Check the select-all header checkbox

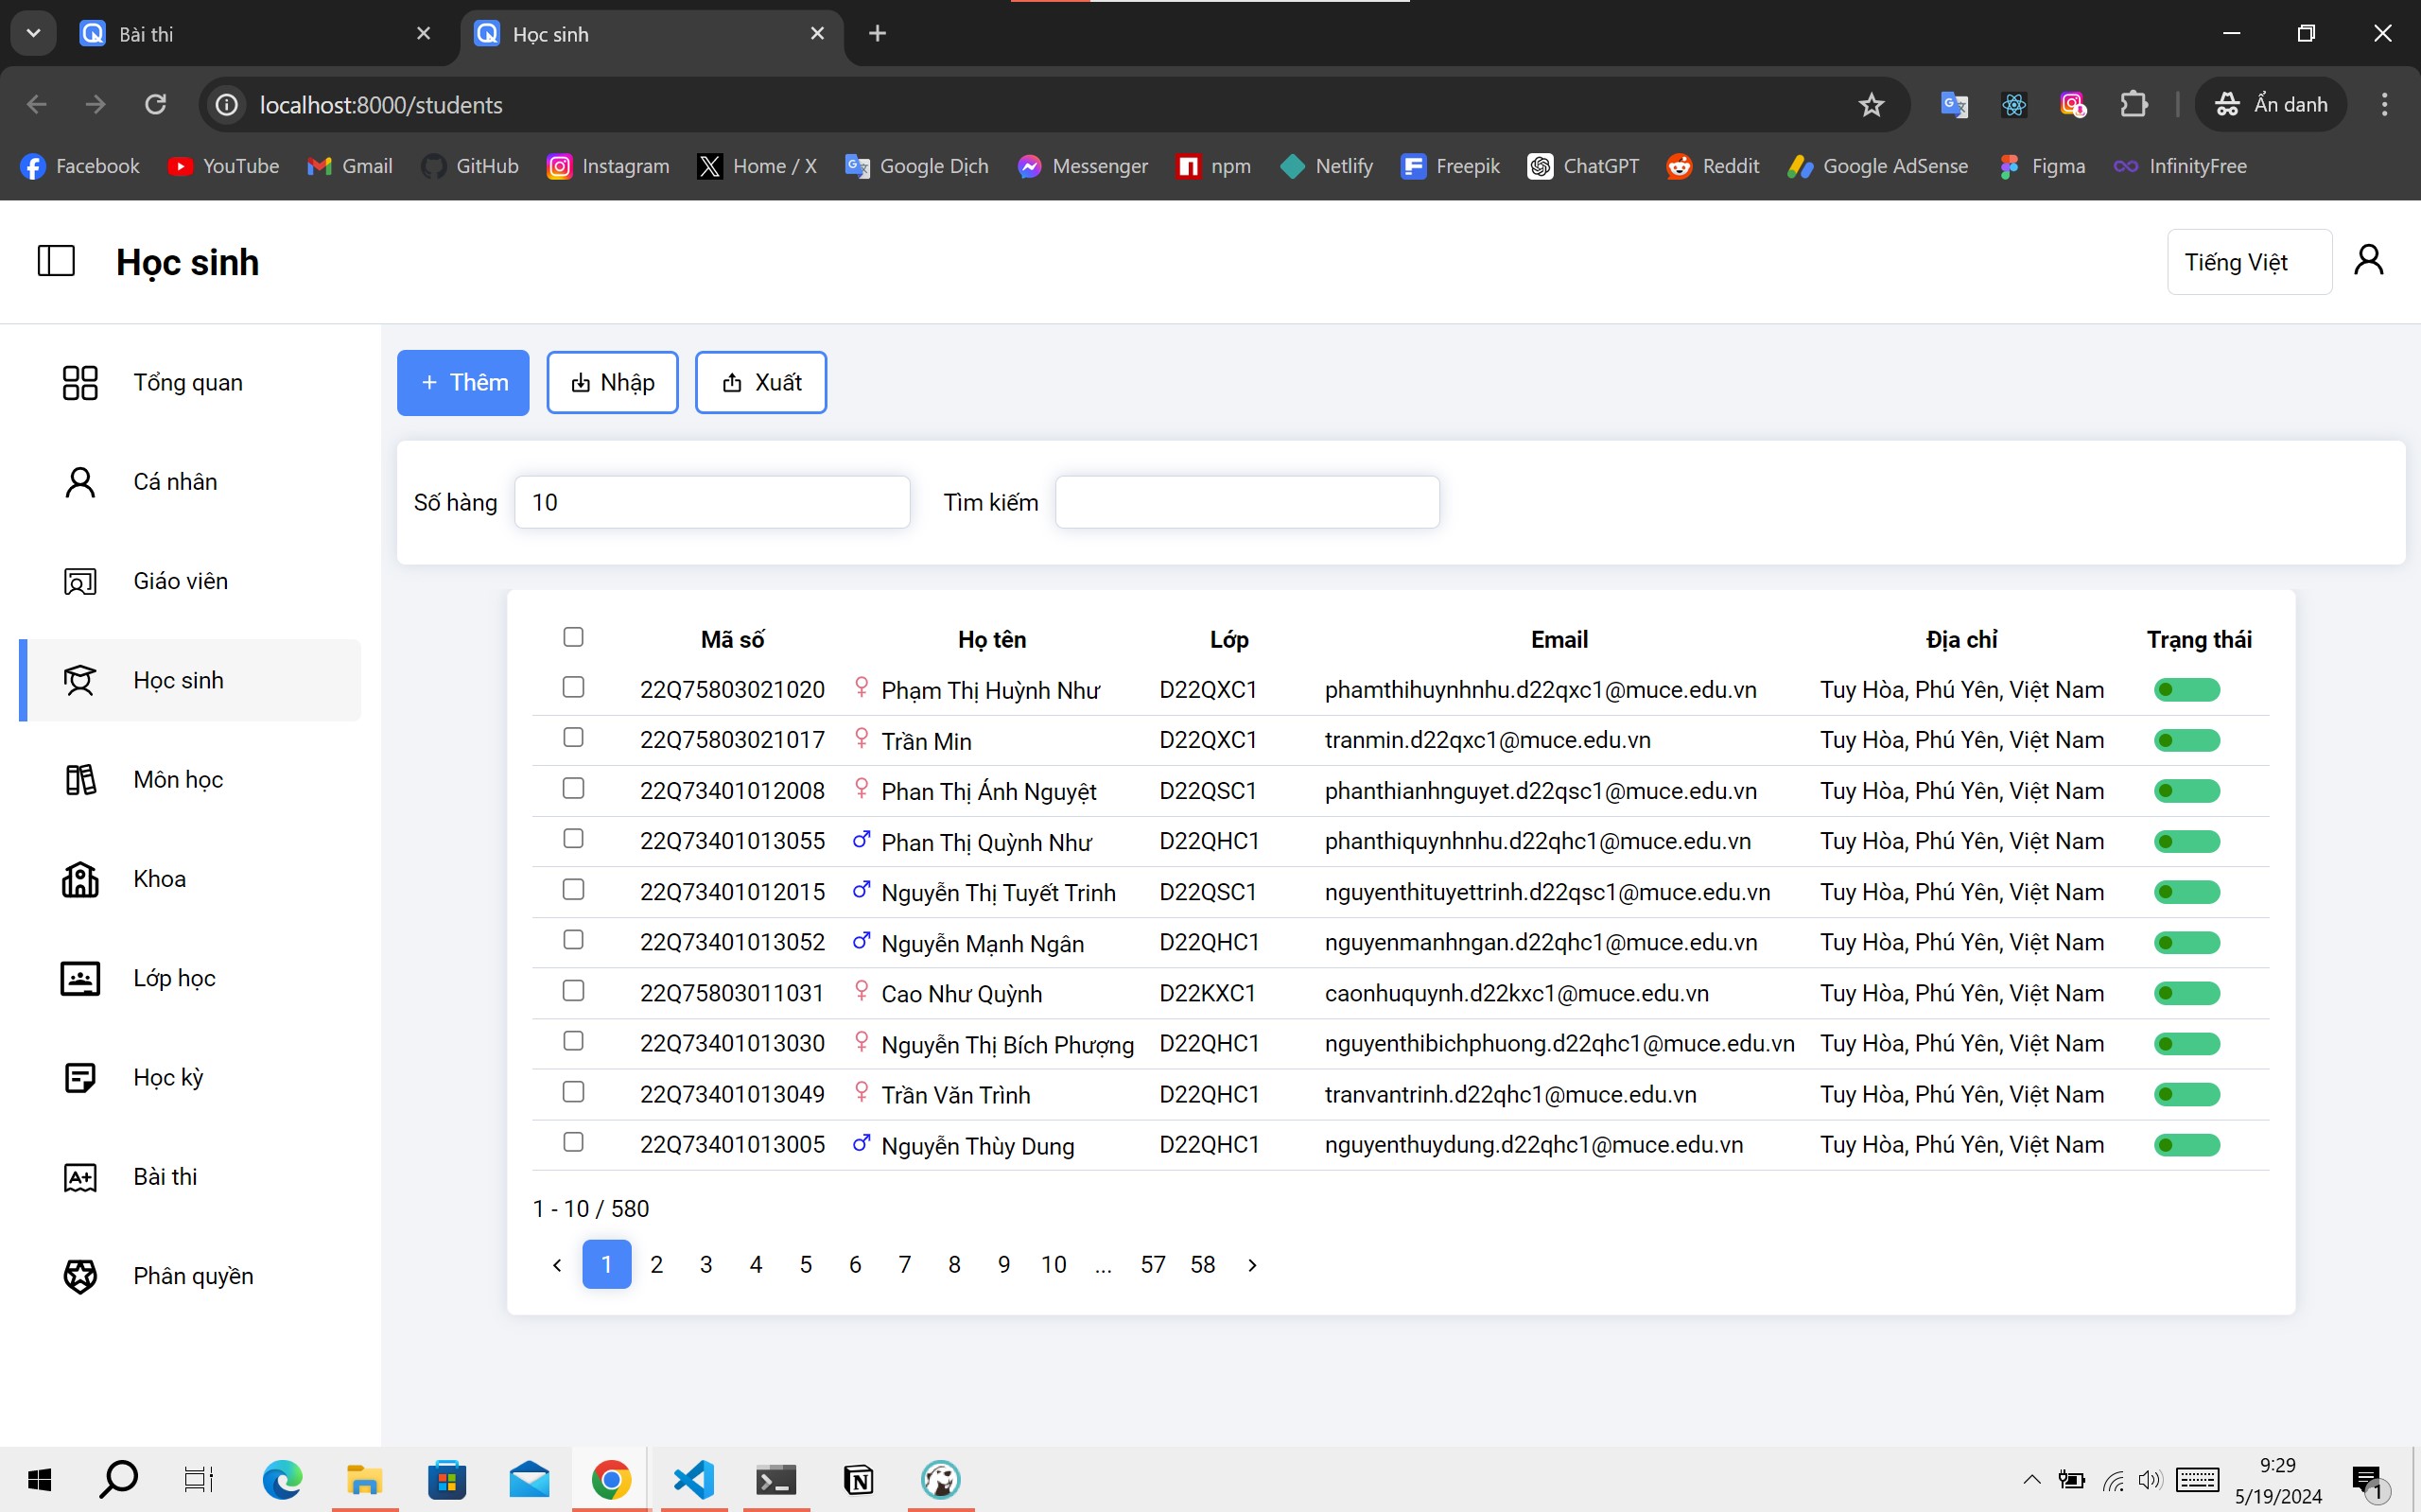(573, 635)
